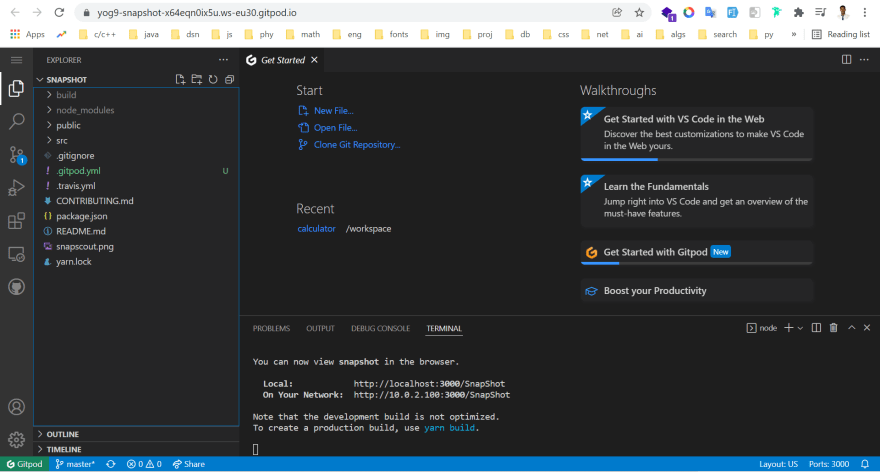Expand the public folder
880x472 pixels.
(136, 125)
